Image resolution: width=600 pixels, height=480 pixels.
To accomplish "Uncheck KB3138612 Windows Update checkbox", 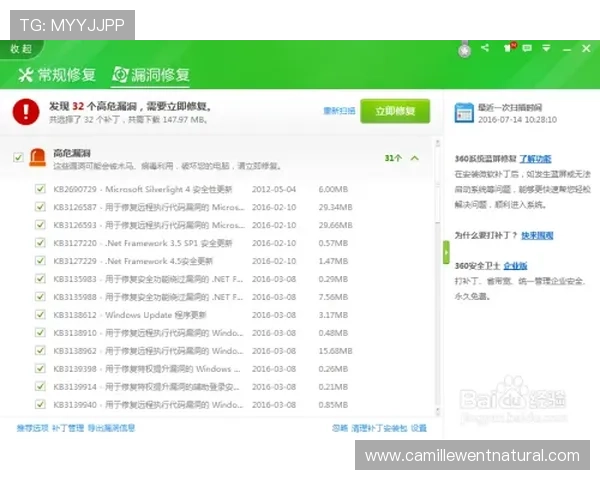I will pos(40,315).
